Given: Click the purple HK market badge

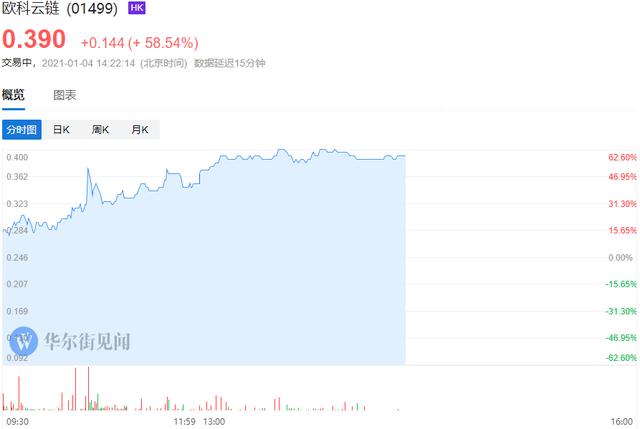Looking at the screenshot, I should pos(137,8).
